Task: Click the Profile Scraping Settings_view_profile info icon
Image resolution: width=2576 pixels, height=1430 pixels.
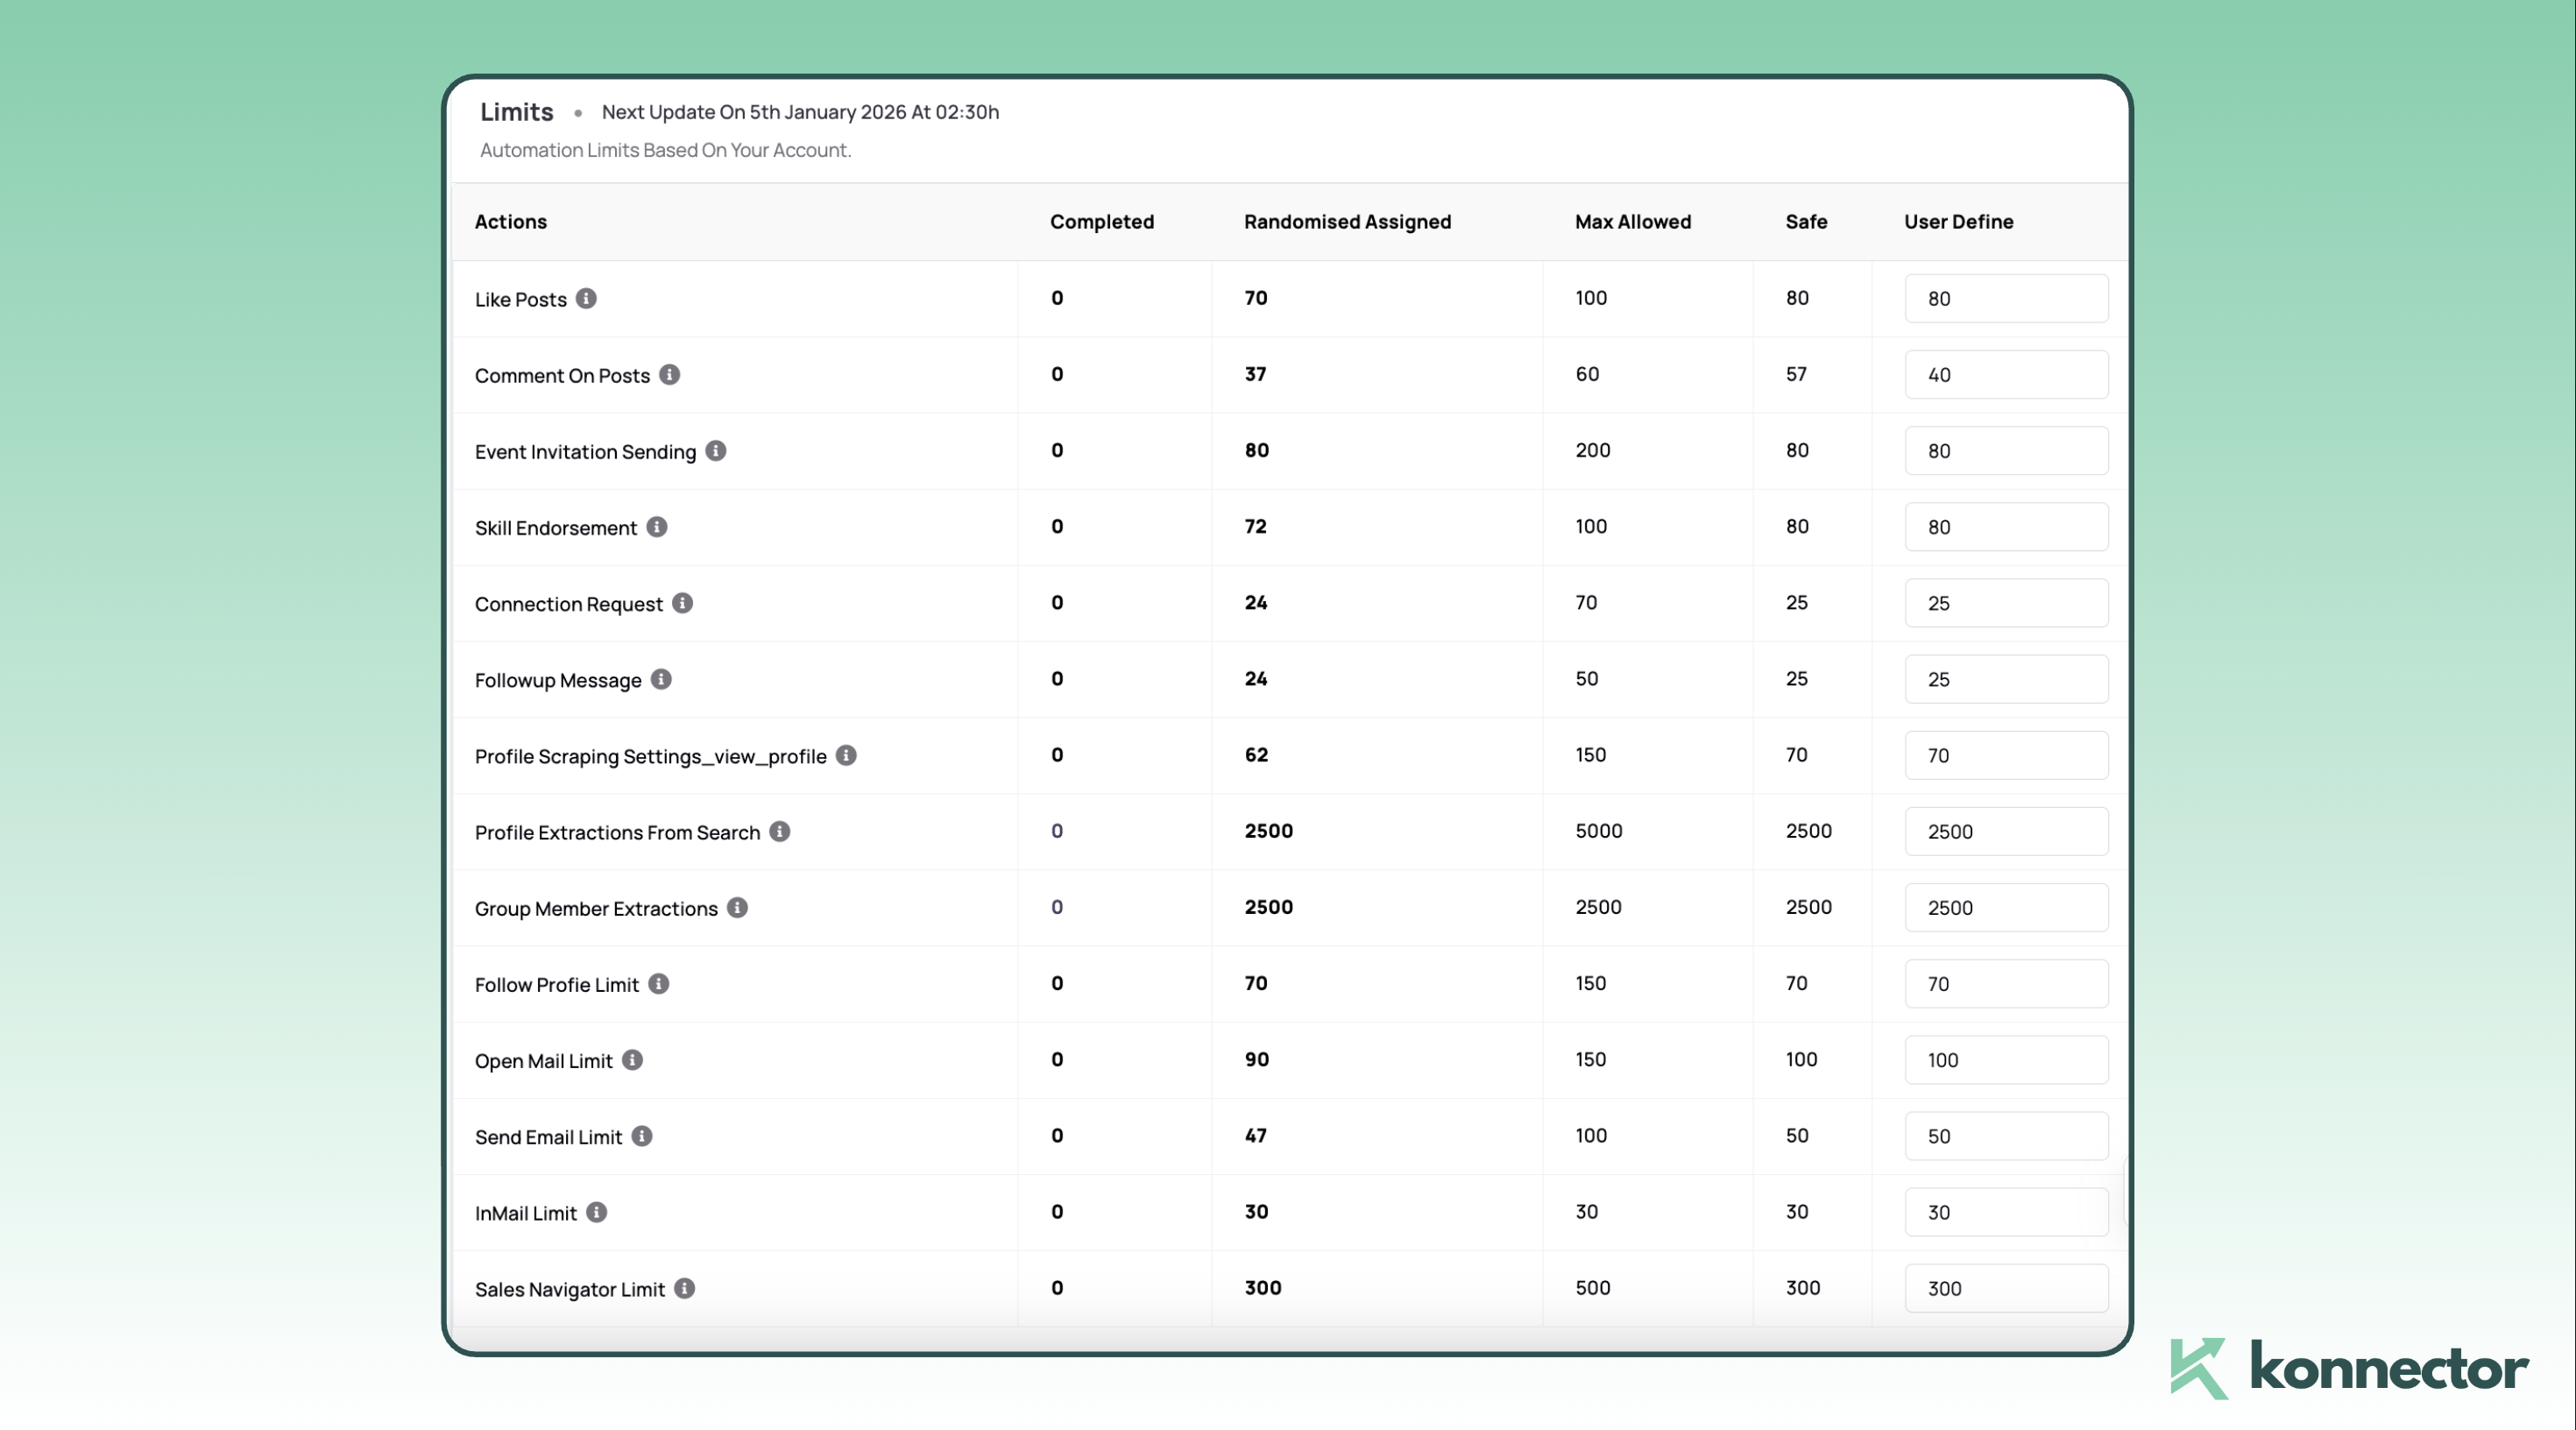Action: [845, 756]
